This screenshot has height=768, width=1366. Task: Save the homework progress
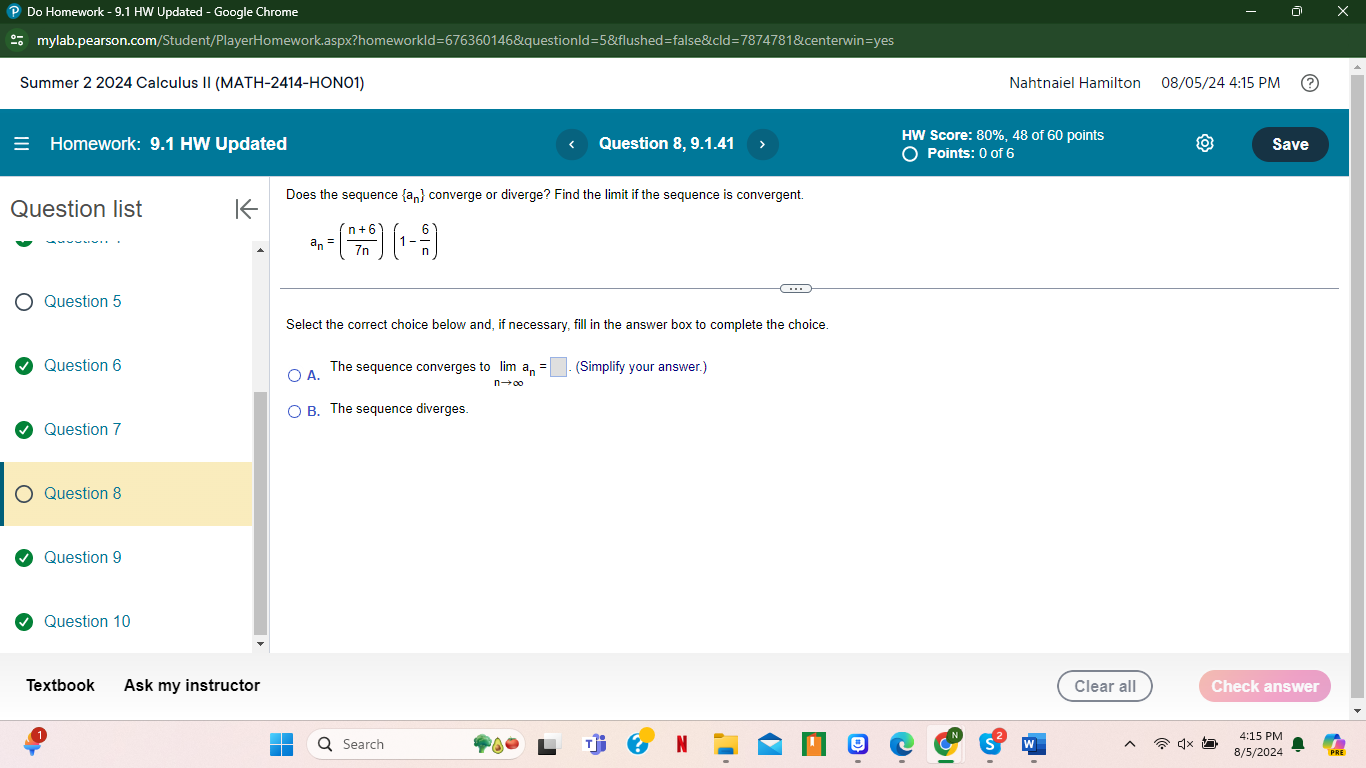pyautogui.click(x=1289, y=144)
